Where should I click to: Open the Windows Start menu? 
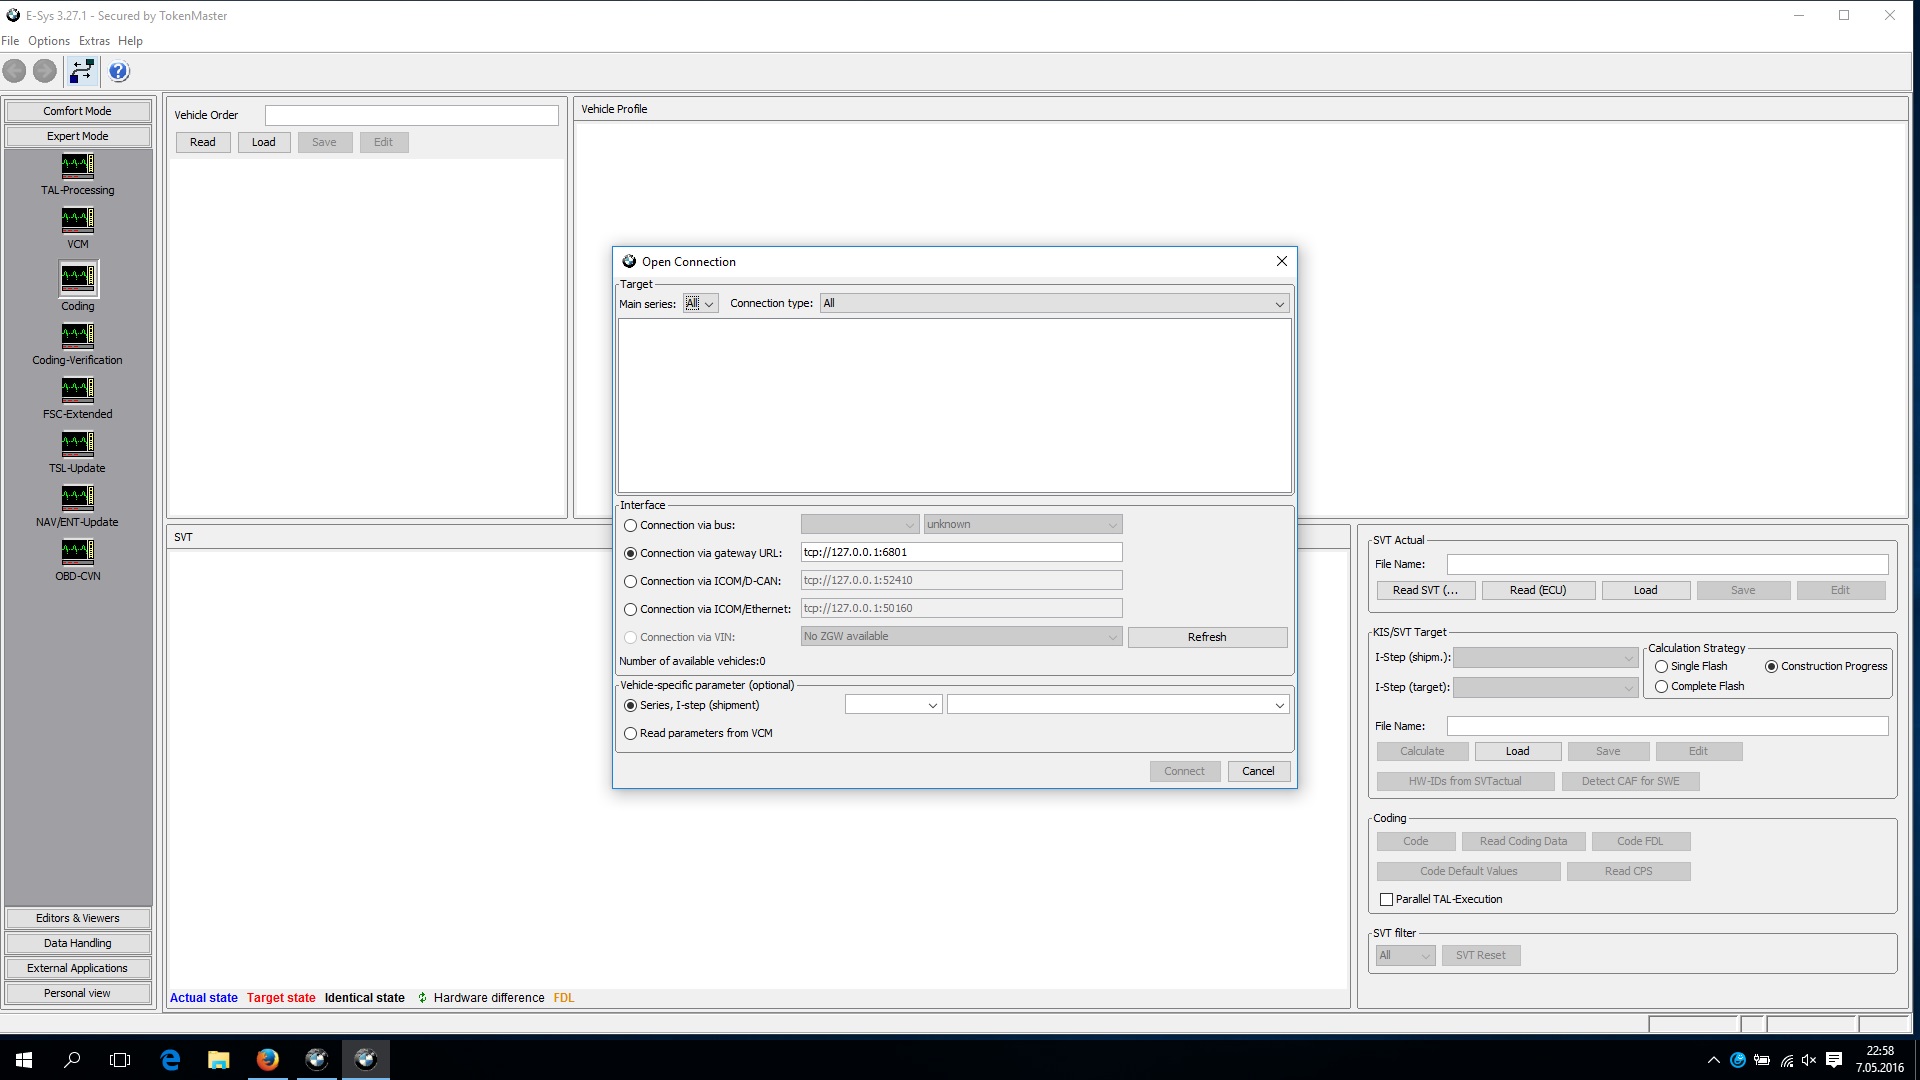24,1059
